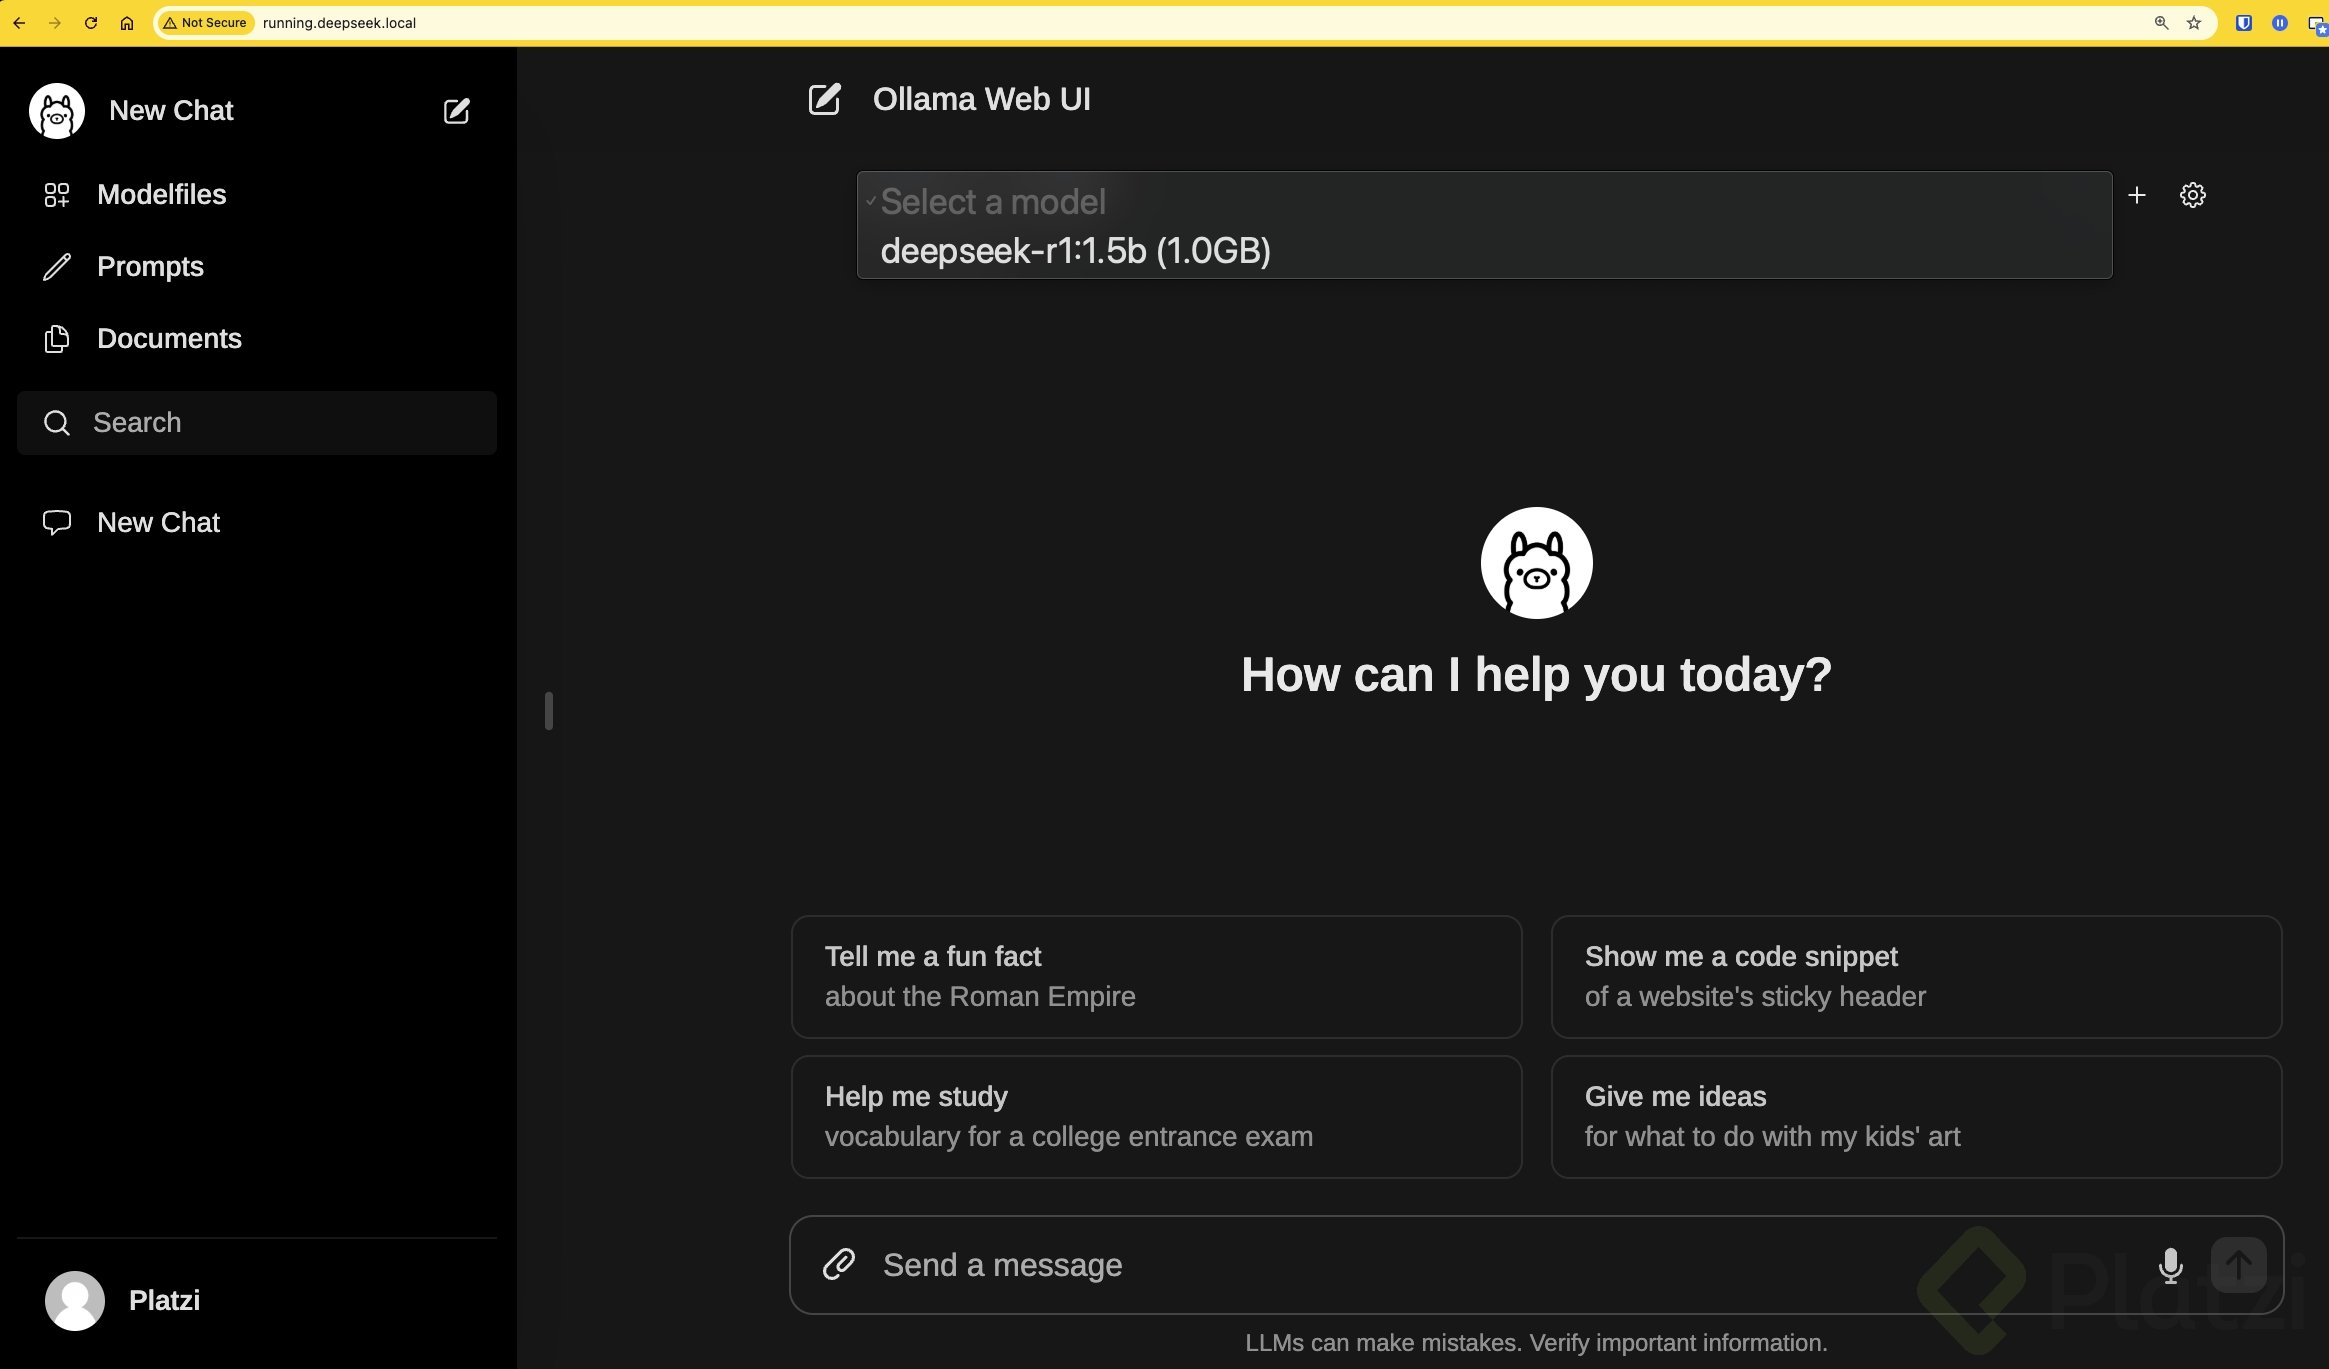Screen dimensions: 2329x1369
Task: Click the zoom magnifier icon in address bar
Action: click(2161, 23)
